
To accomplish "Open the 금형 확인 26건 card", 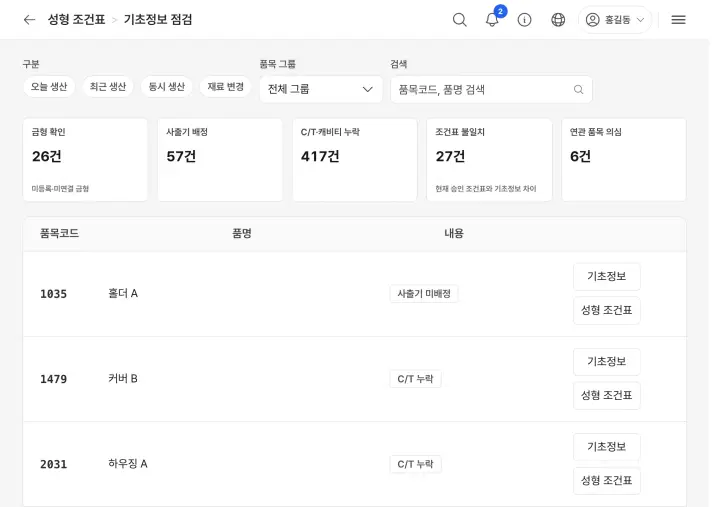I will 85,160.
